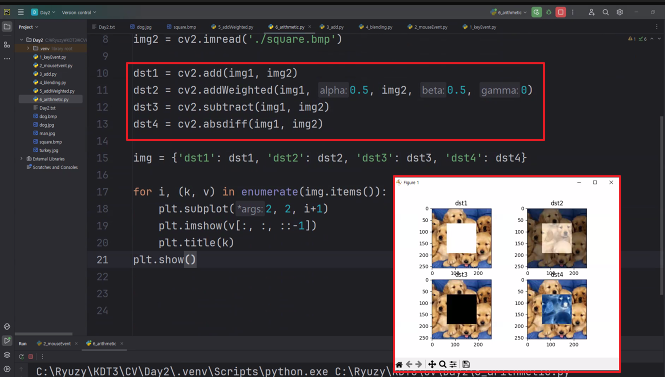The image size is (665, 377).
Task: Close the 6_arithmetic.py editor tab
Action: pos(310,27)
